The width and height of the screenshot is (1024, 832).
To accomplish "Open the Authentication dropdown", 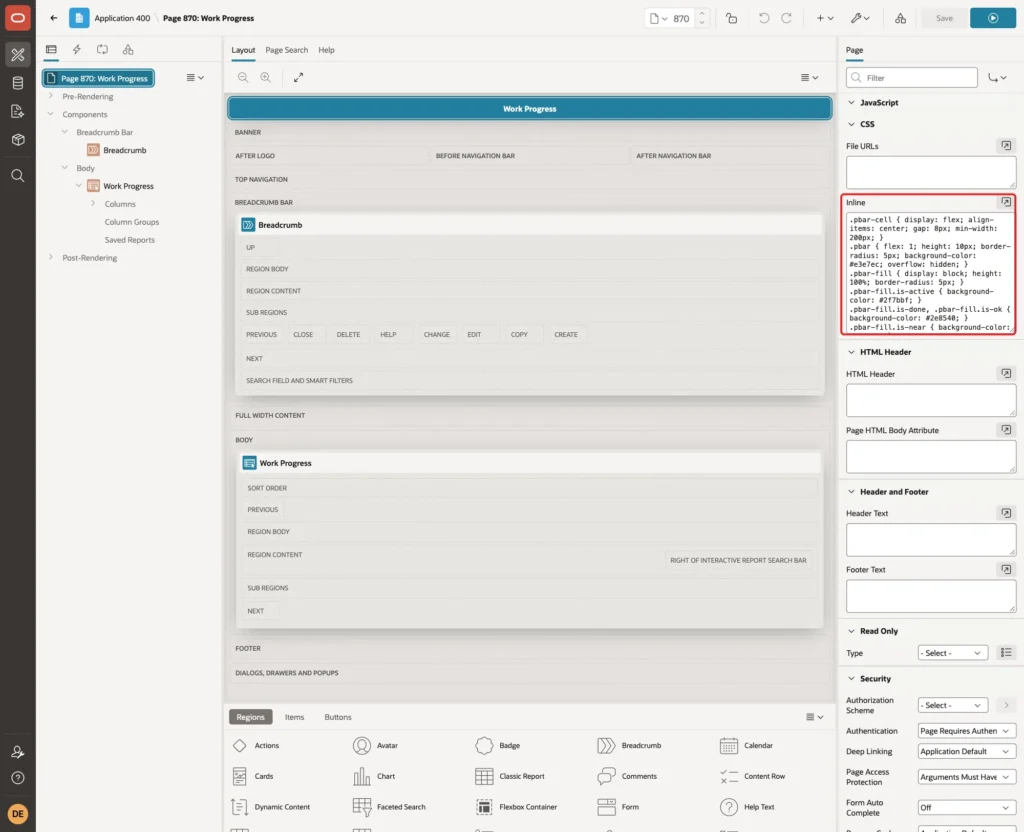I will [x=966, y=731].
